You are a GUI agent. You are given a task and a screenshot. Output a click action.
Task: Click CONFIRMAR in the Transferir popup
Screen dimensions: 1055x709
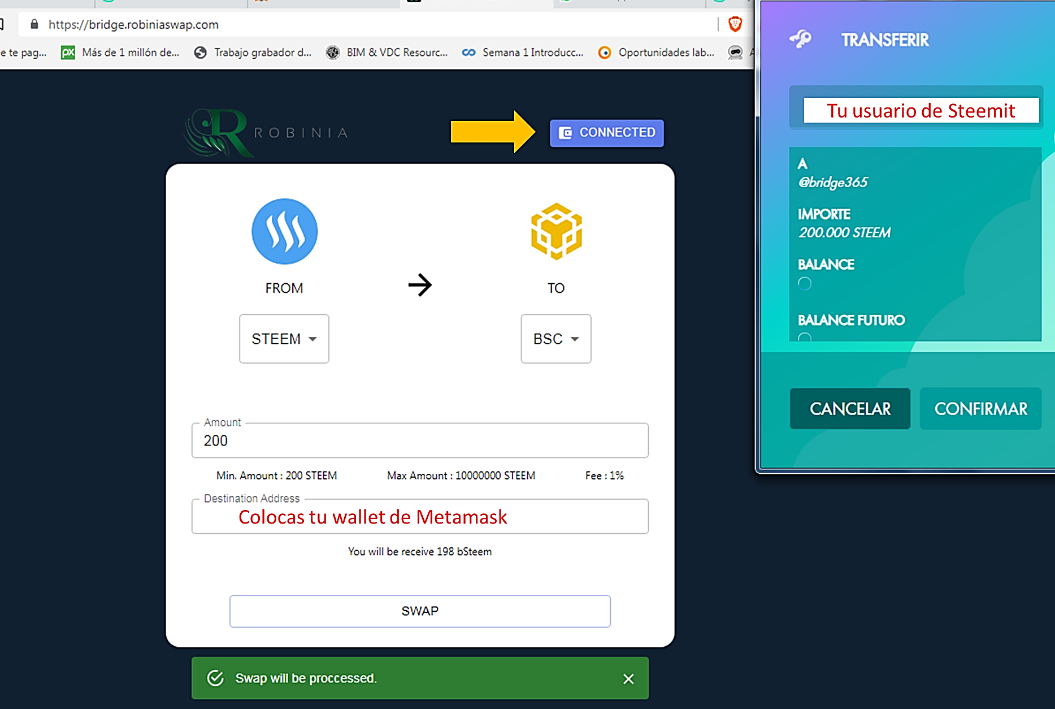(x=980, y=409)
